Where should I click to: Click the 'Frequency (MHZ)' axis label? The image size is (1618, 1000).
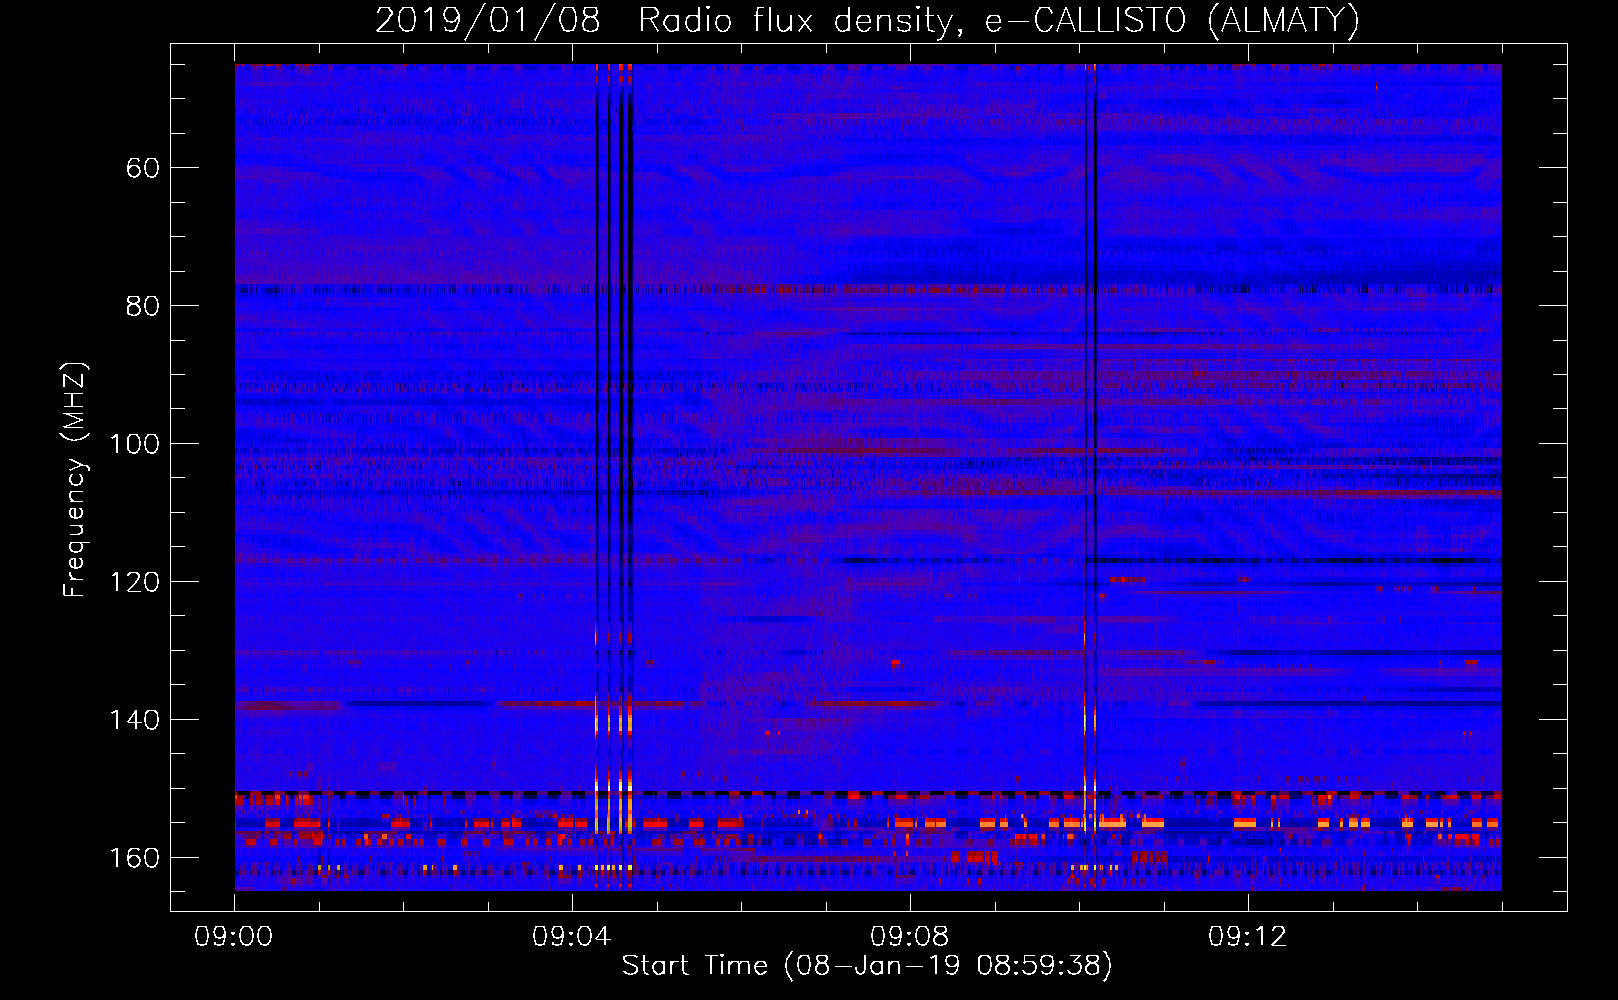point(75,480)
